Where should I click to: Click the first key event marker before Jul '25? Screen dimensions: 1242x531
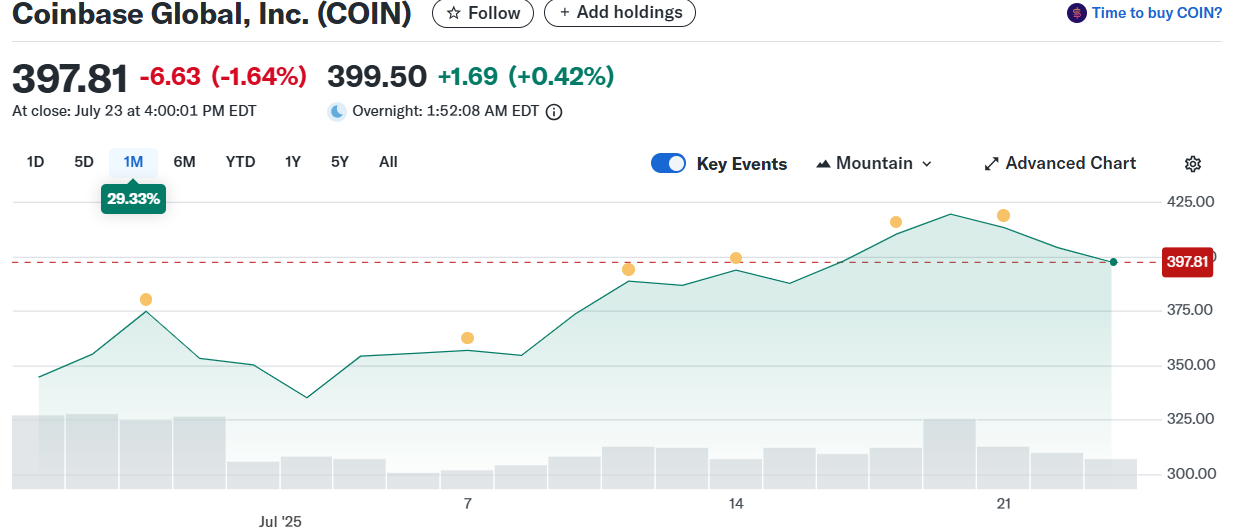pyautogui.click(x=146, y=300)
